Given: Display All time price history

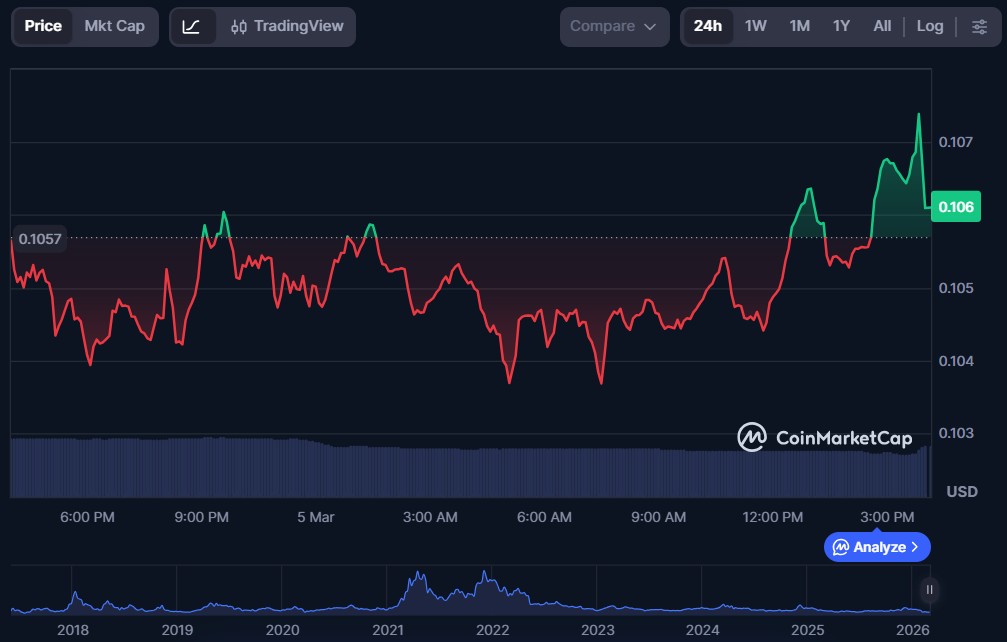Looking at the screenshot, I should (882, 27).
